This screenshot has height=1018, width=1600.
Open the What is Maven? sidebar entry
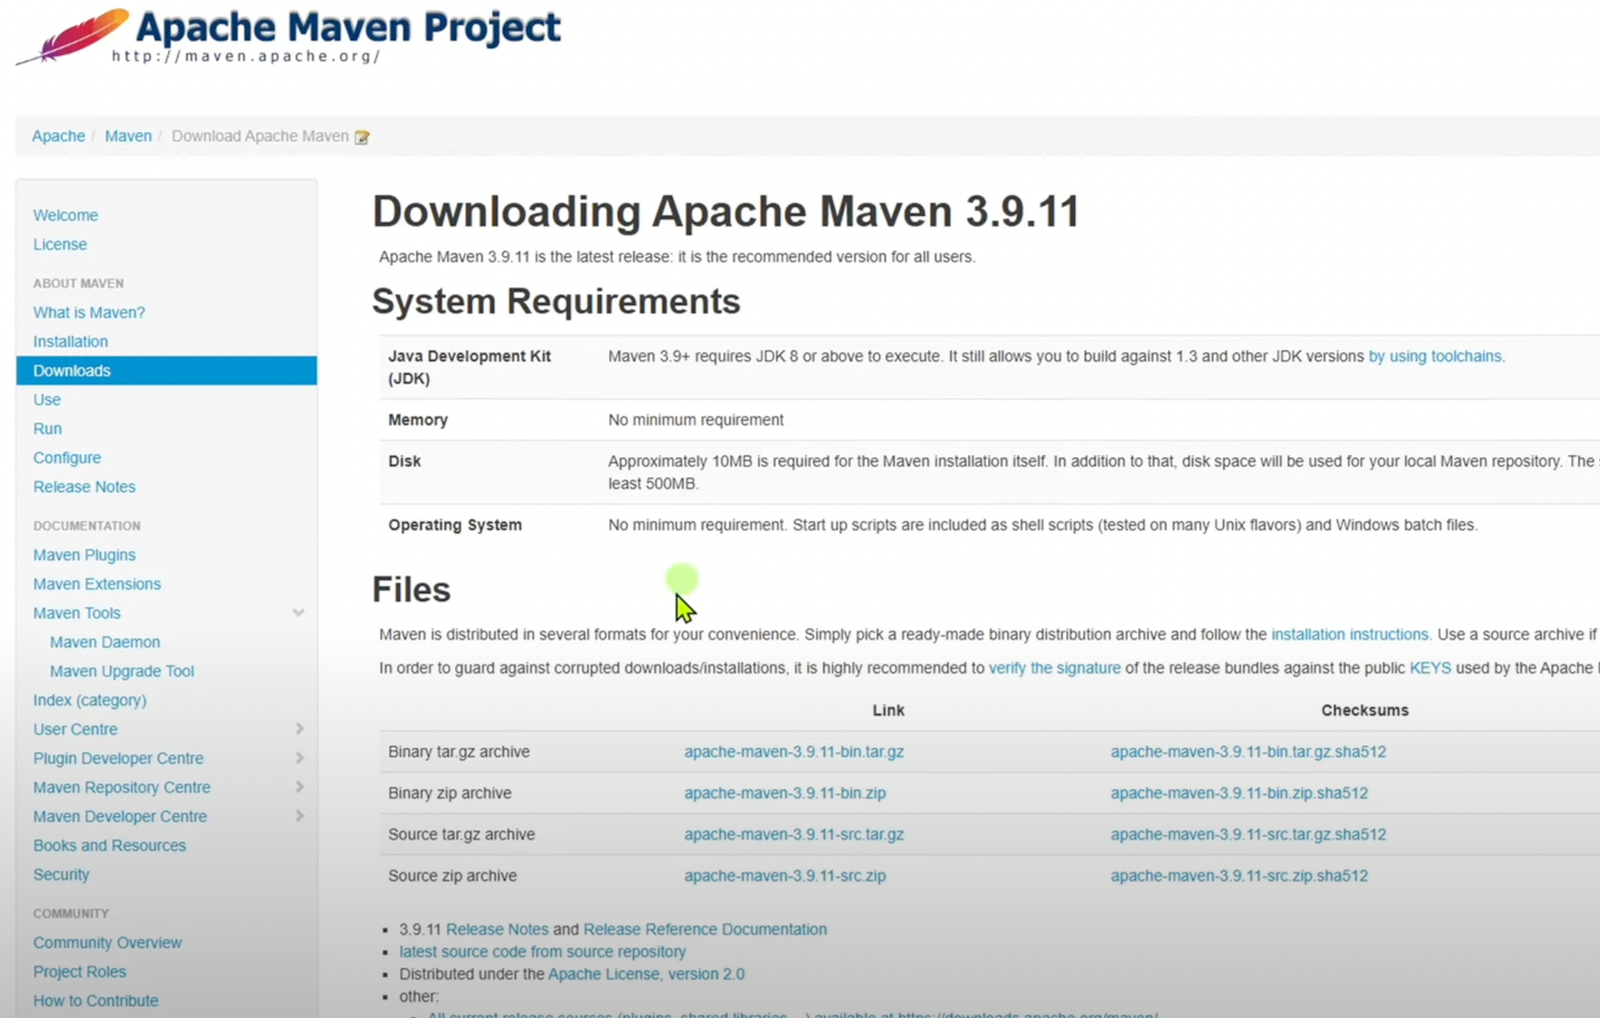pyautogui.click(x=88, y=312)
